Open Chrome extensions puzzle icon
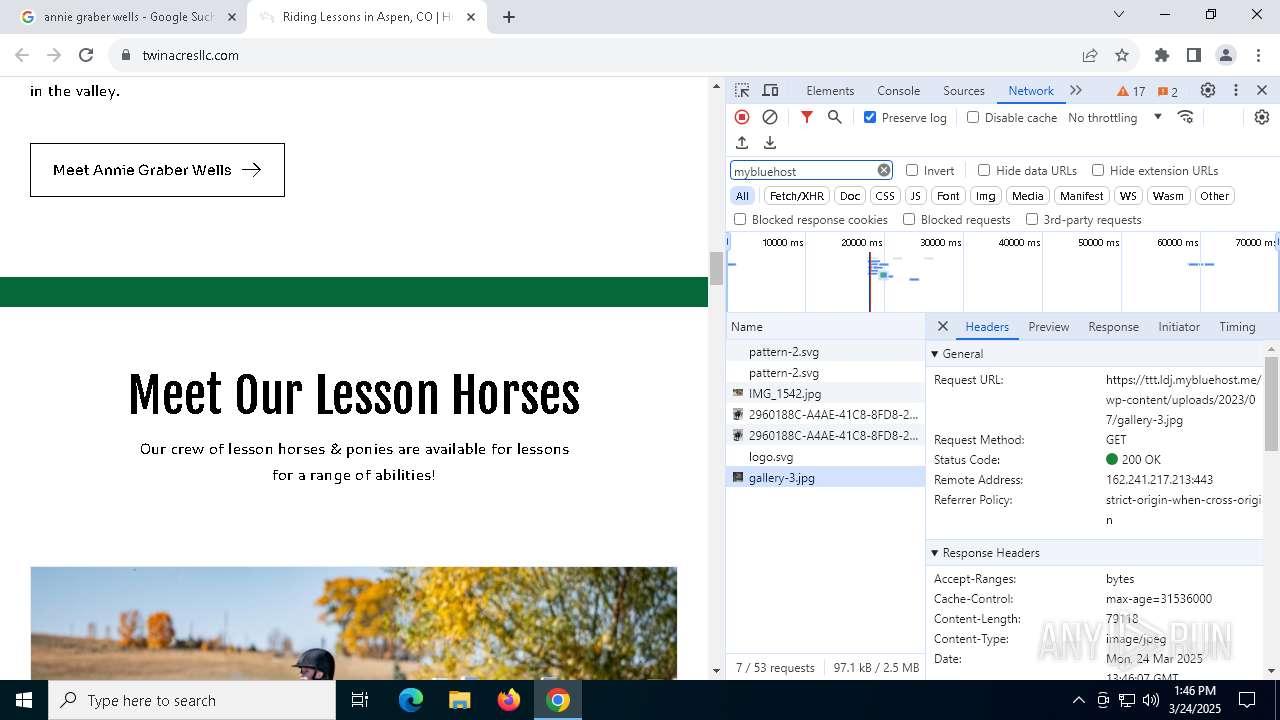Viewport: 1280px width, 720px height. pos(1162,55)
